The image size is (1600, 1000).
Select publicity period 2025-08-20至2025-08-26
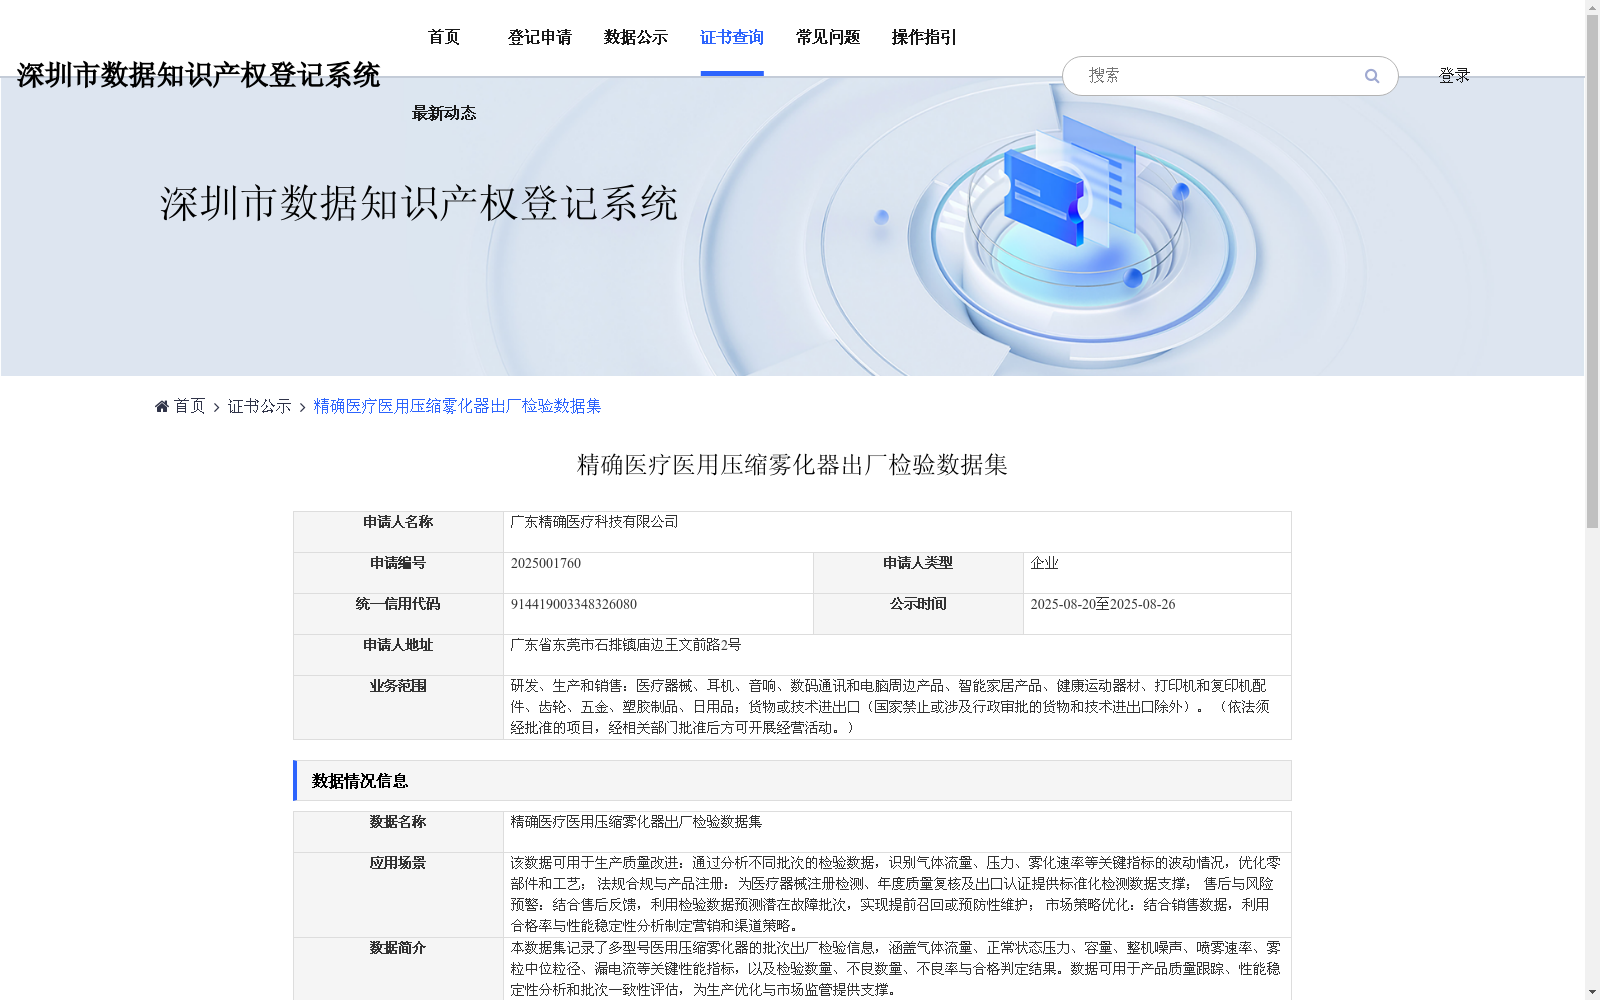(1103, 604)
